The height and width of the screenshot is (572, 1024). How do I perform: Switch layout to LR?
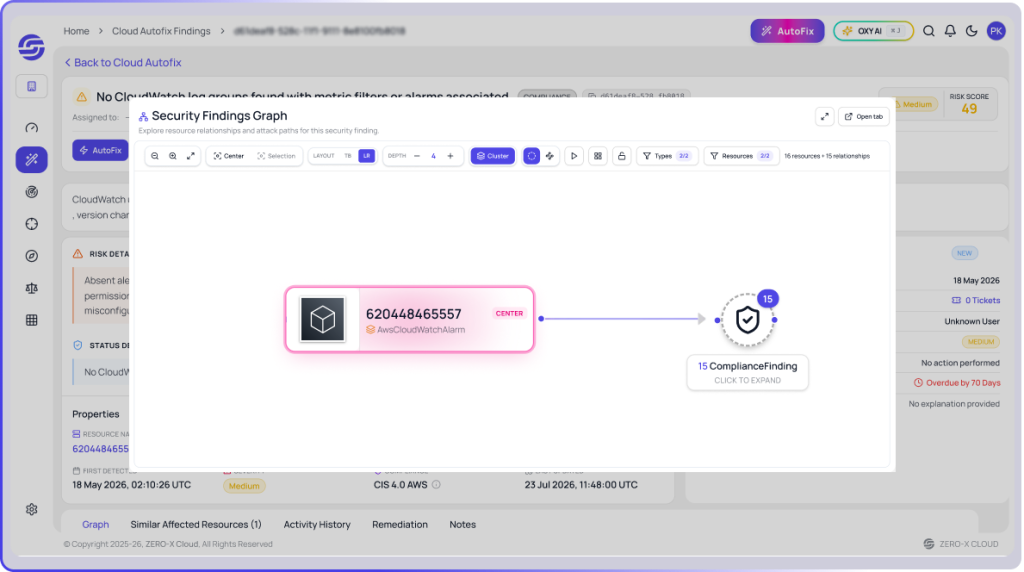366,156
